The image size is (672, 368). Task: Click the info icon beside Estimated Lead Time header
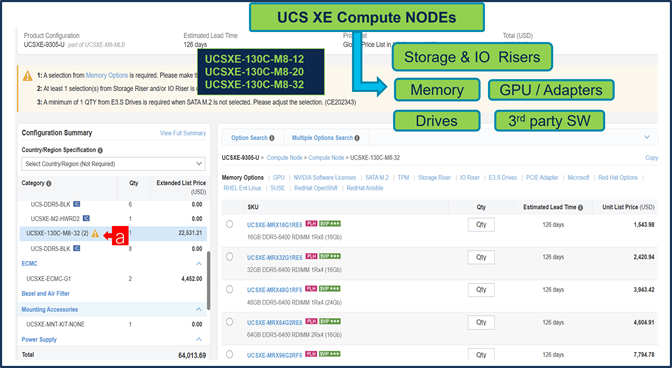point(580,207)
